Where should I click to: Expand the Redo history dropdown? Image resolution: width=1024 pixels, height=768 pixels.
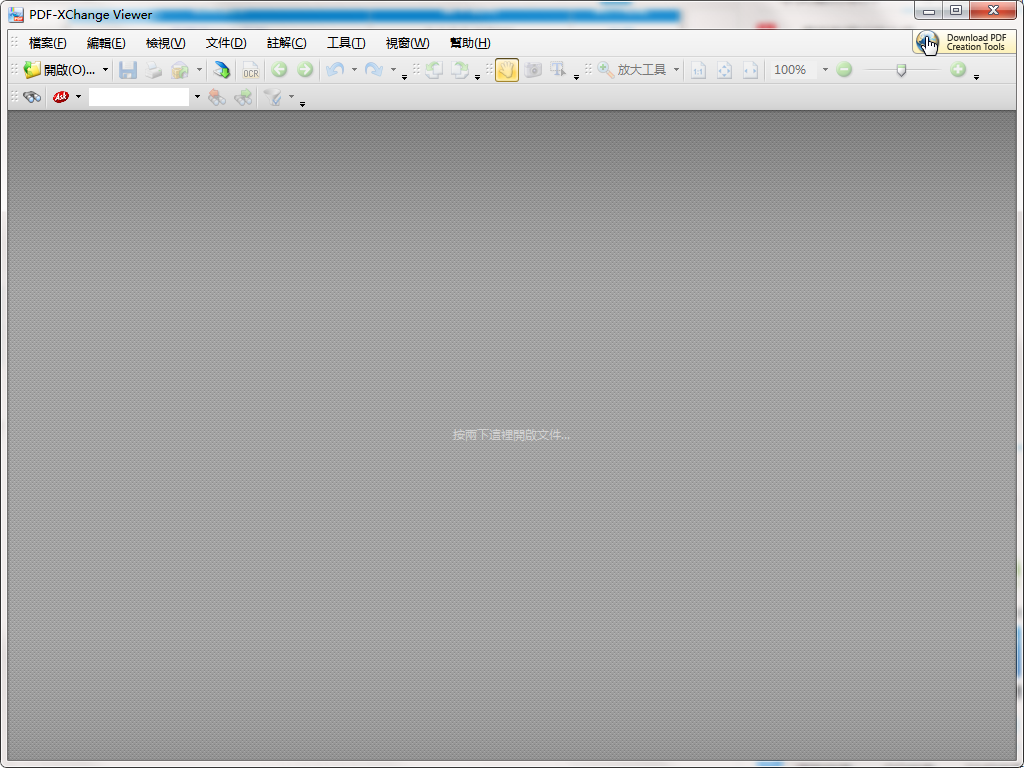(393, 70)
